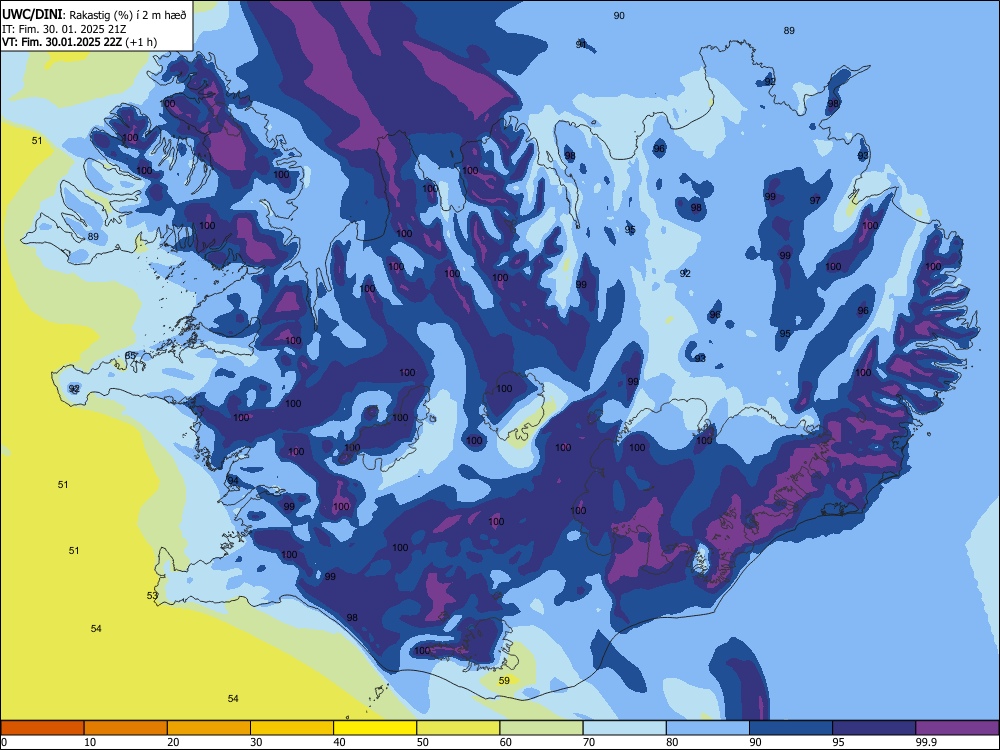Click the 'UWC/DINI' title text
The height and width of the screenshot is (750, 1000).
pyautogui.click(x=32, y=15)
